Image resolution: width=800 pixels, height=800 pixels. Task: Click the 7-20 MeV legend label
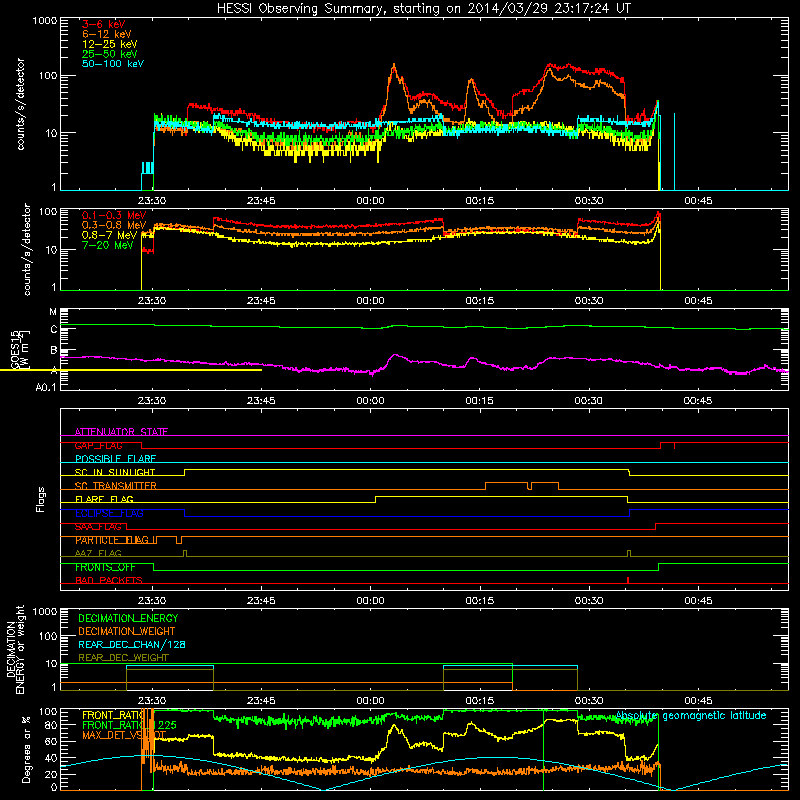pyautogui.click(x=108, y=245)
